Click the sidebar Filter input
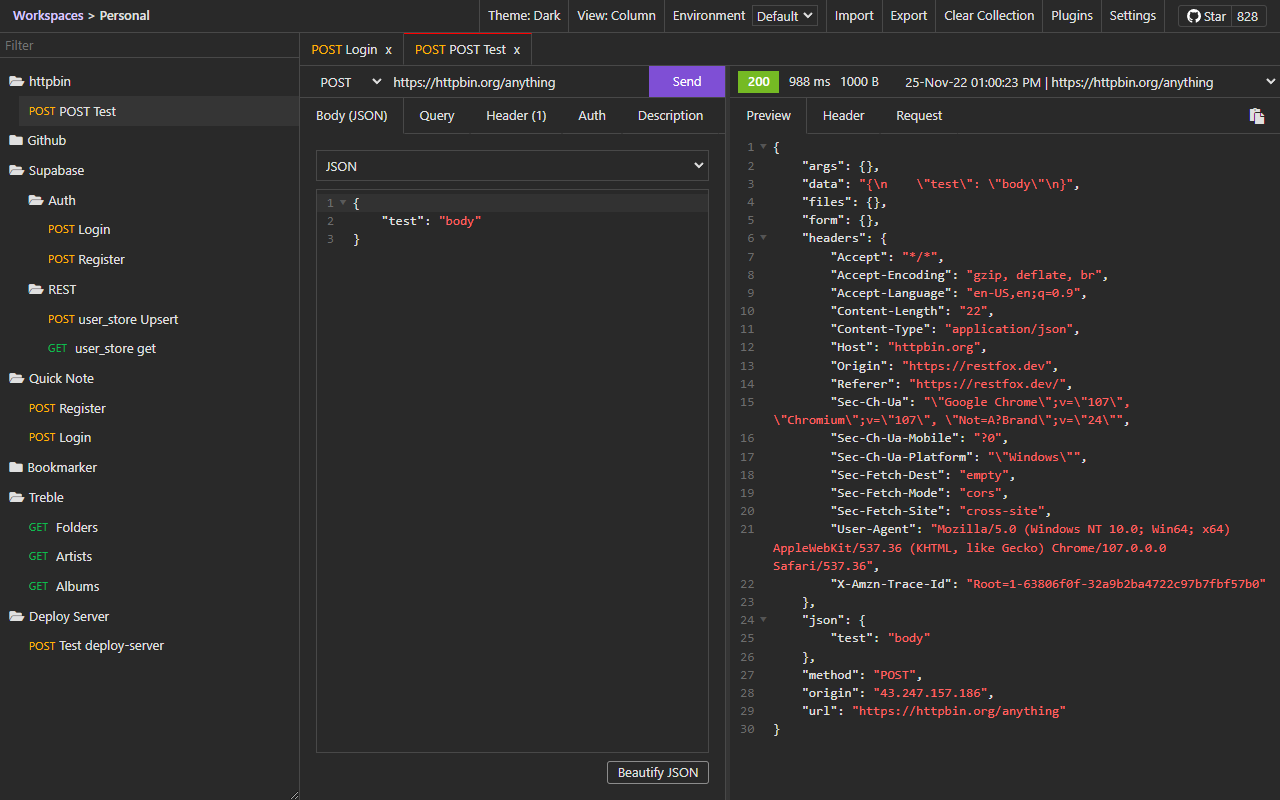Image resolution: width=1280 pixels, height=800 pixels. [x=150, y=45]
